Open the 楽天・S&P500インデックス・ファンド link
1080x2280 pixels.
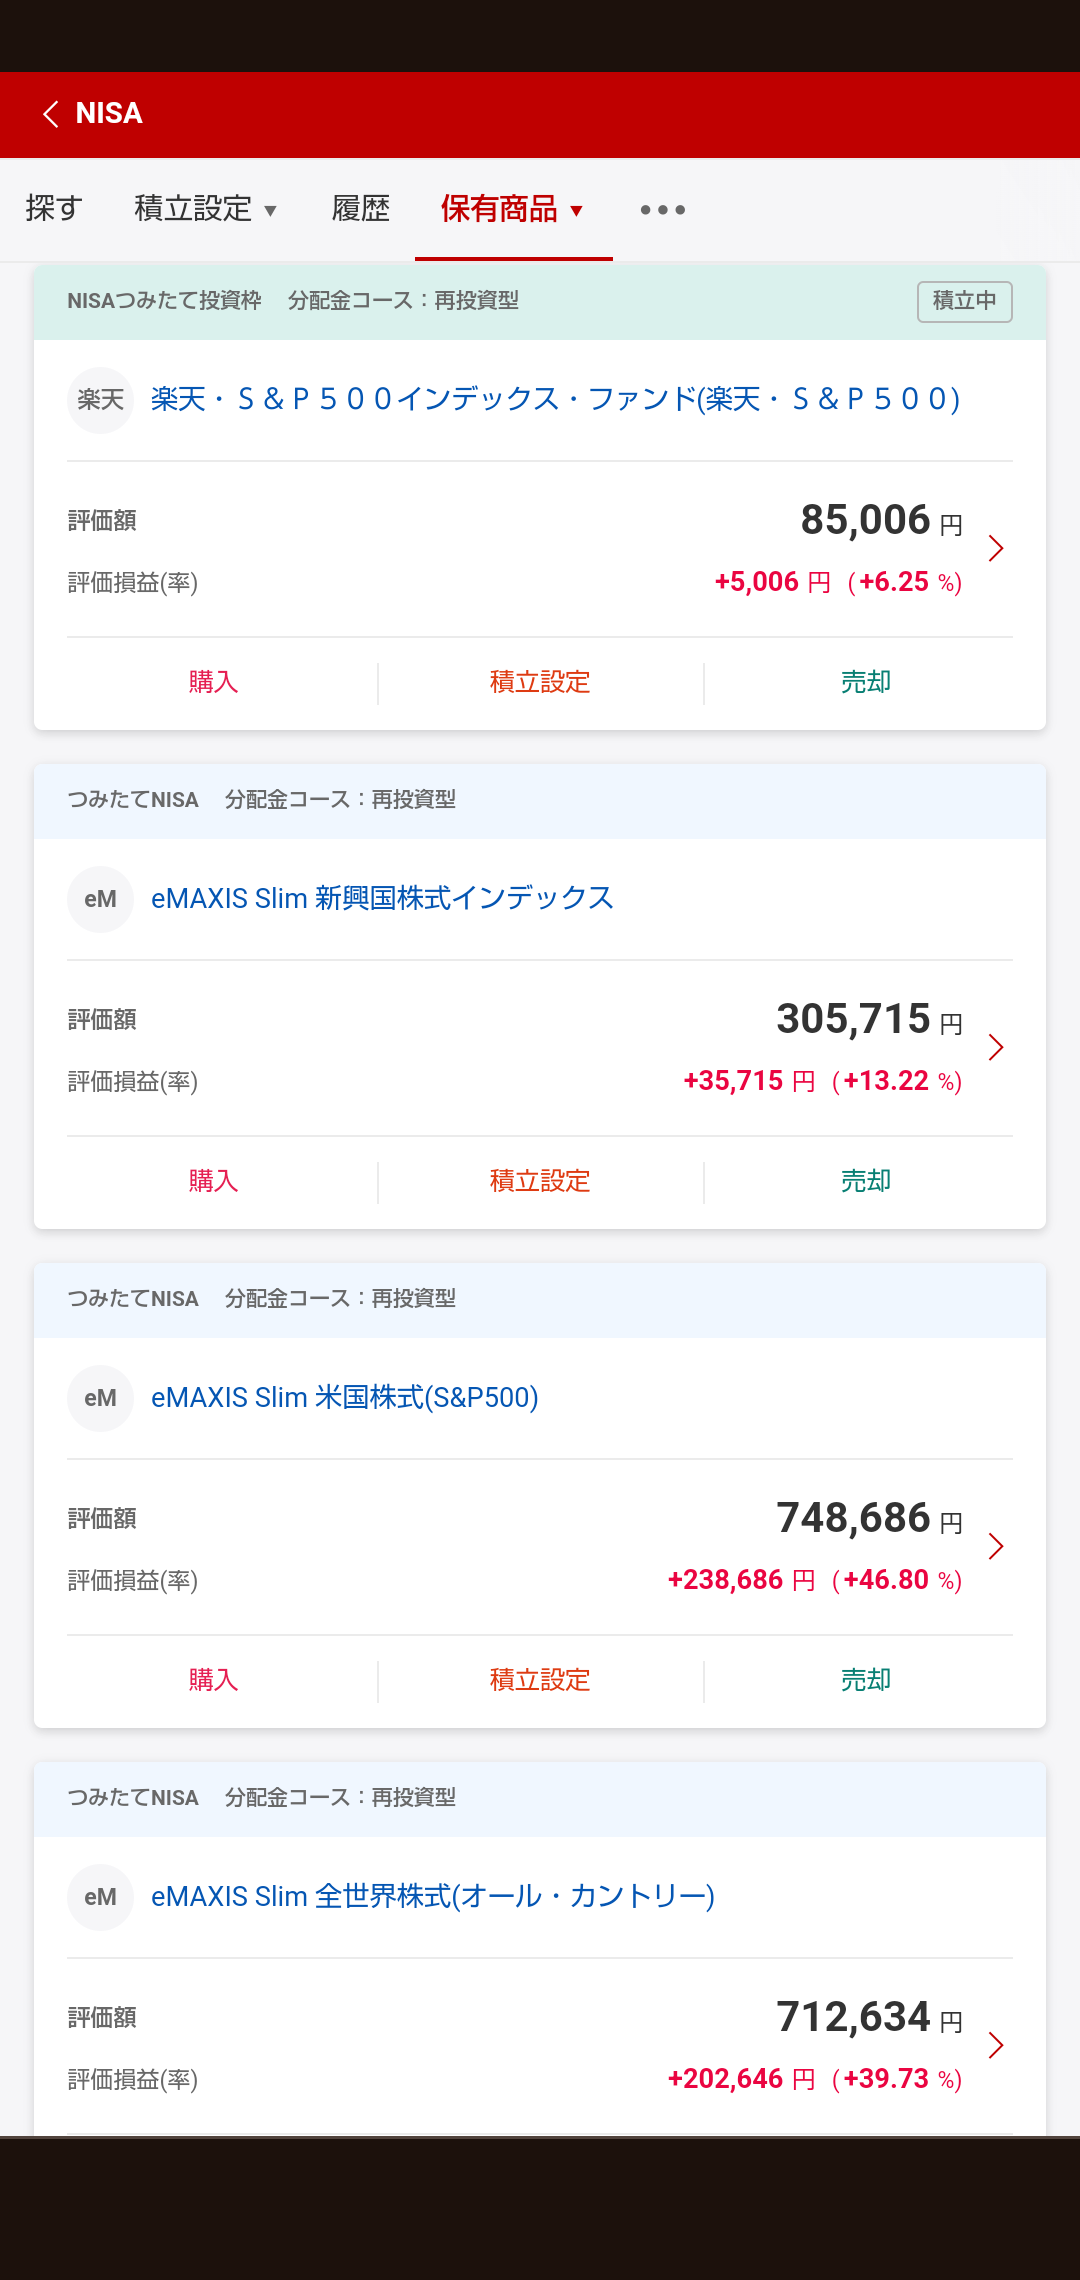coord(555,400)
